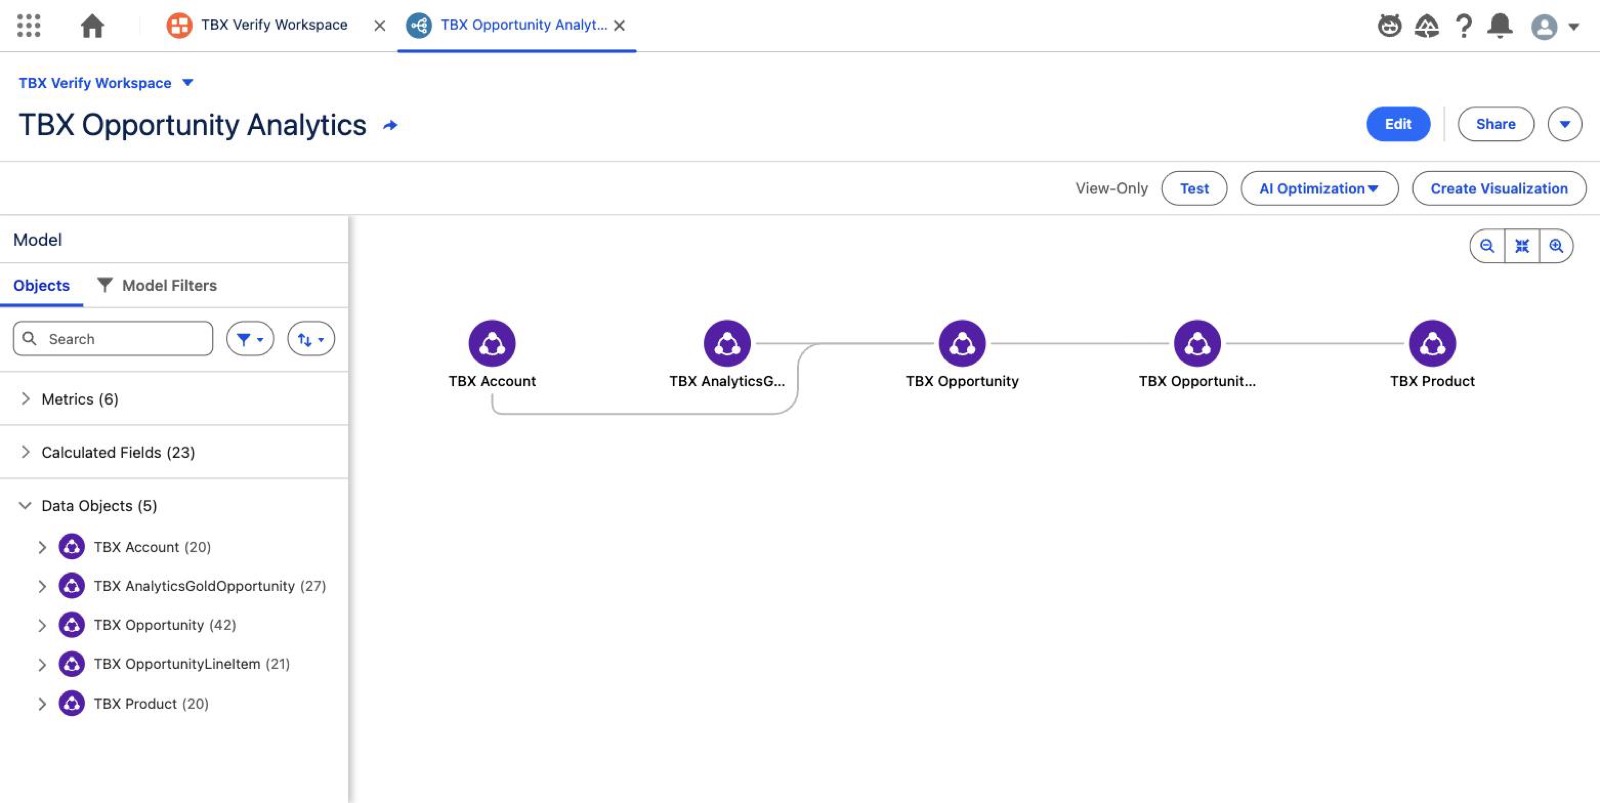Screen dimensions: 1600x803
Task: Open the TBX Verify Workspace breadcrumb dropdown arrow
Action: coord(187,83)
